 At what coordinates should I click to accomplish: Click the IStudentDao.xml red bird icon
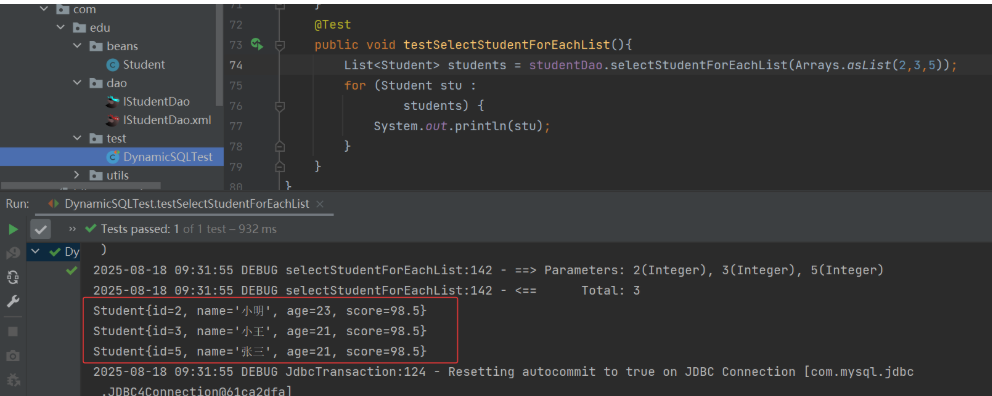click(113, 120)
